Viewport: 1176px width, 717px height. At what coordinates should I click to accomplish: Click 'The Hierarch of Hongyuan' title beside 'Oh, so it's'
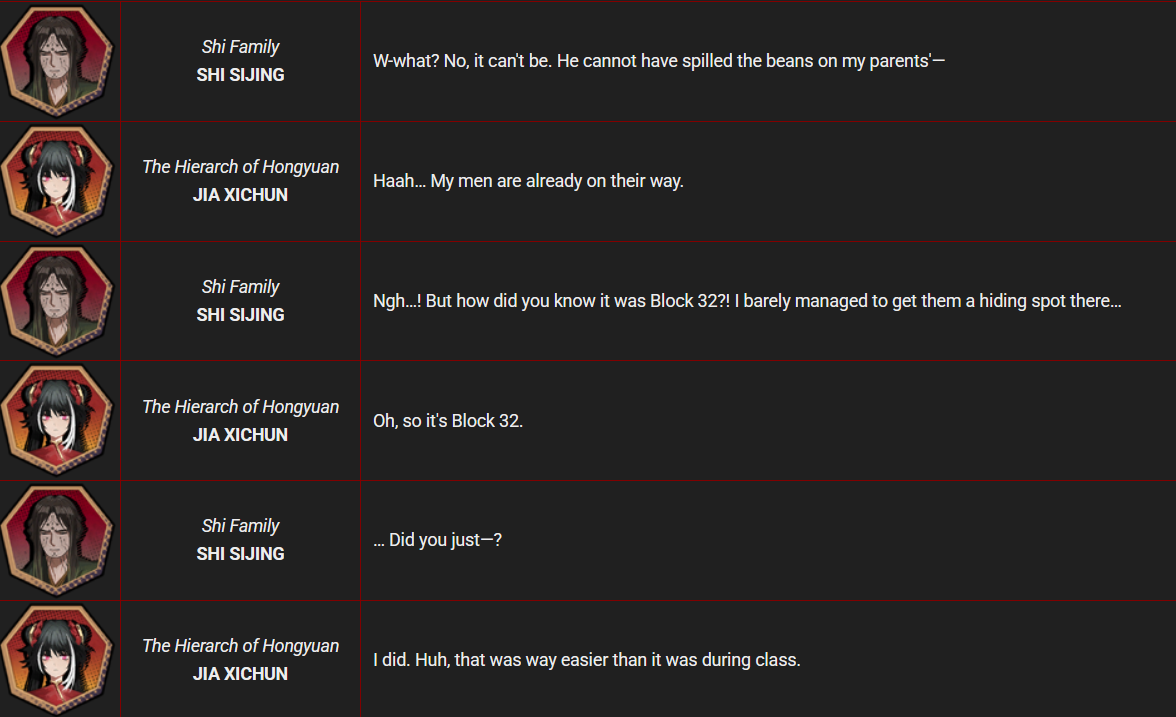(x=240, y=407)
